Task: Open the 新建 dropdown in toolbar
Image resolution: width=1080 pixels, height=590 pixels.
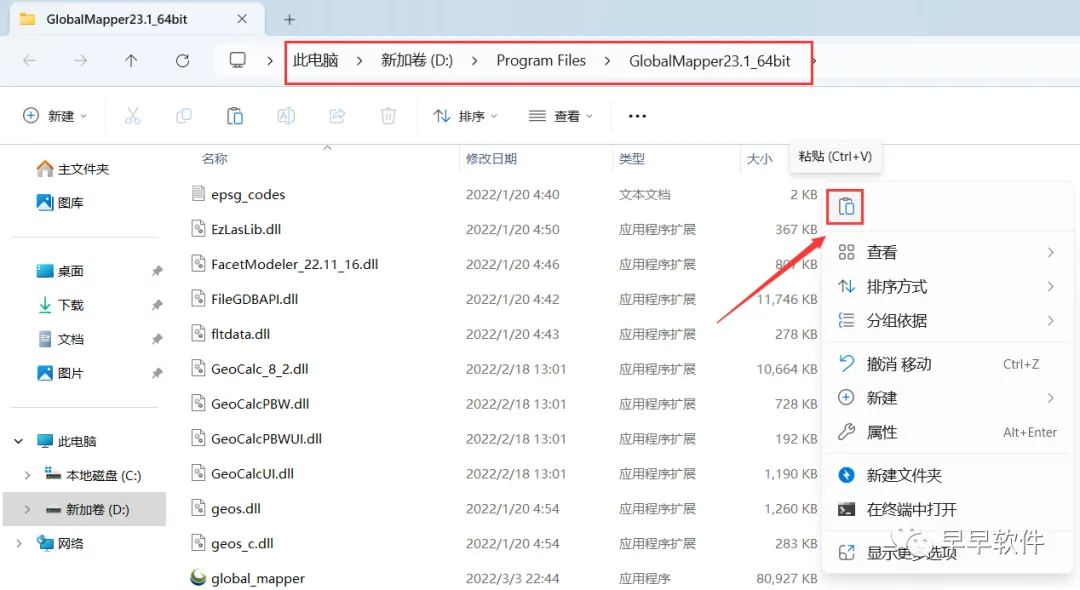Action: coord(55,116)
